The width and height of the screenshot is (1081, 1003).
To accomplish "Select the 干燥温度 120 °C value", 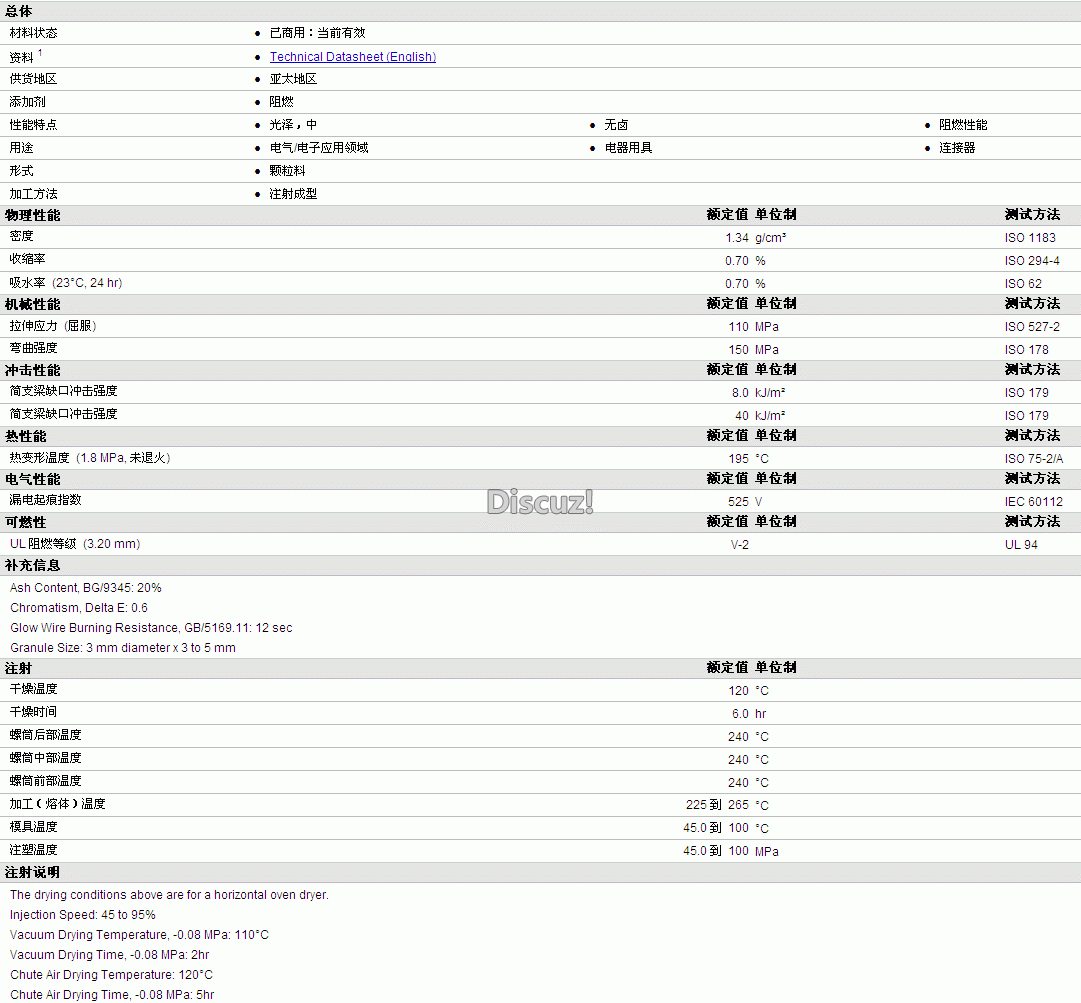I will pyautogui.click(x=749, y=691).
